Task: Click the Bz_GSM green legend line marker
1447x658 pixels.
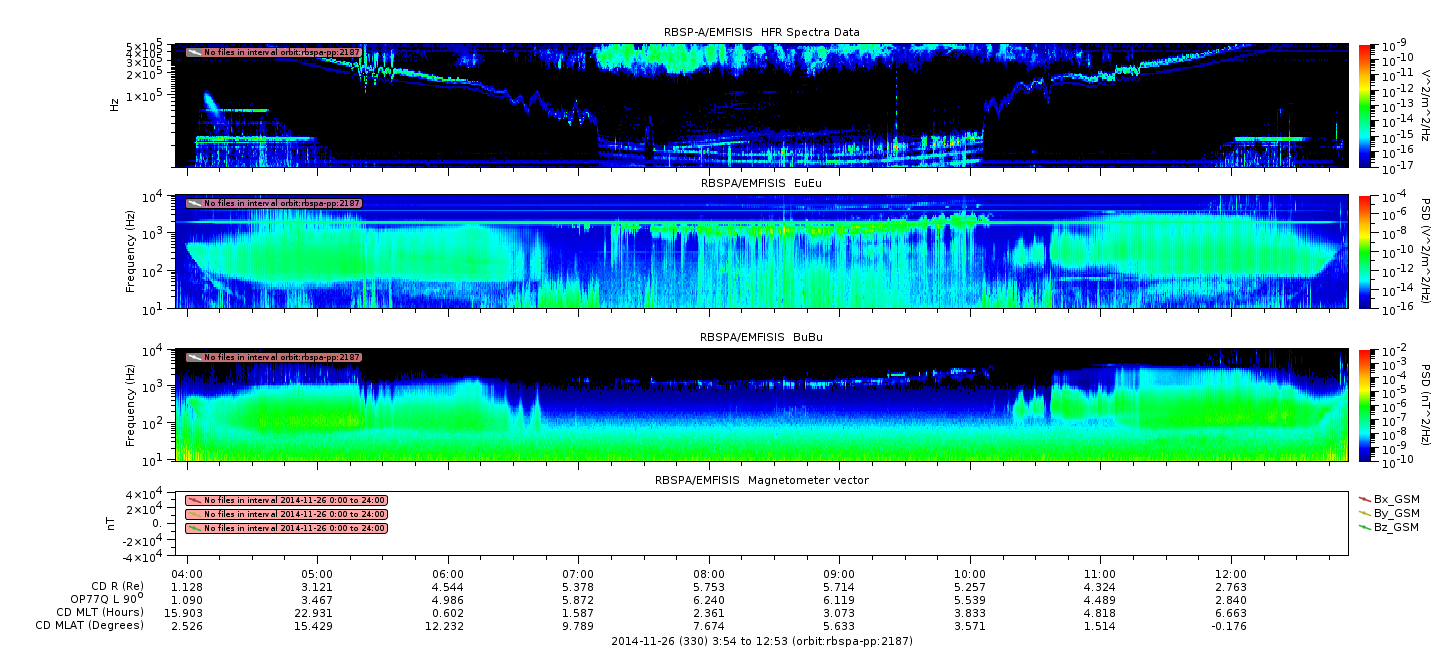Action: [x=1365, y=526]
